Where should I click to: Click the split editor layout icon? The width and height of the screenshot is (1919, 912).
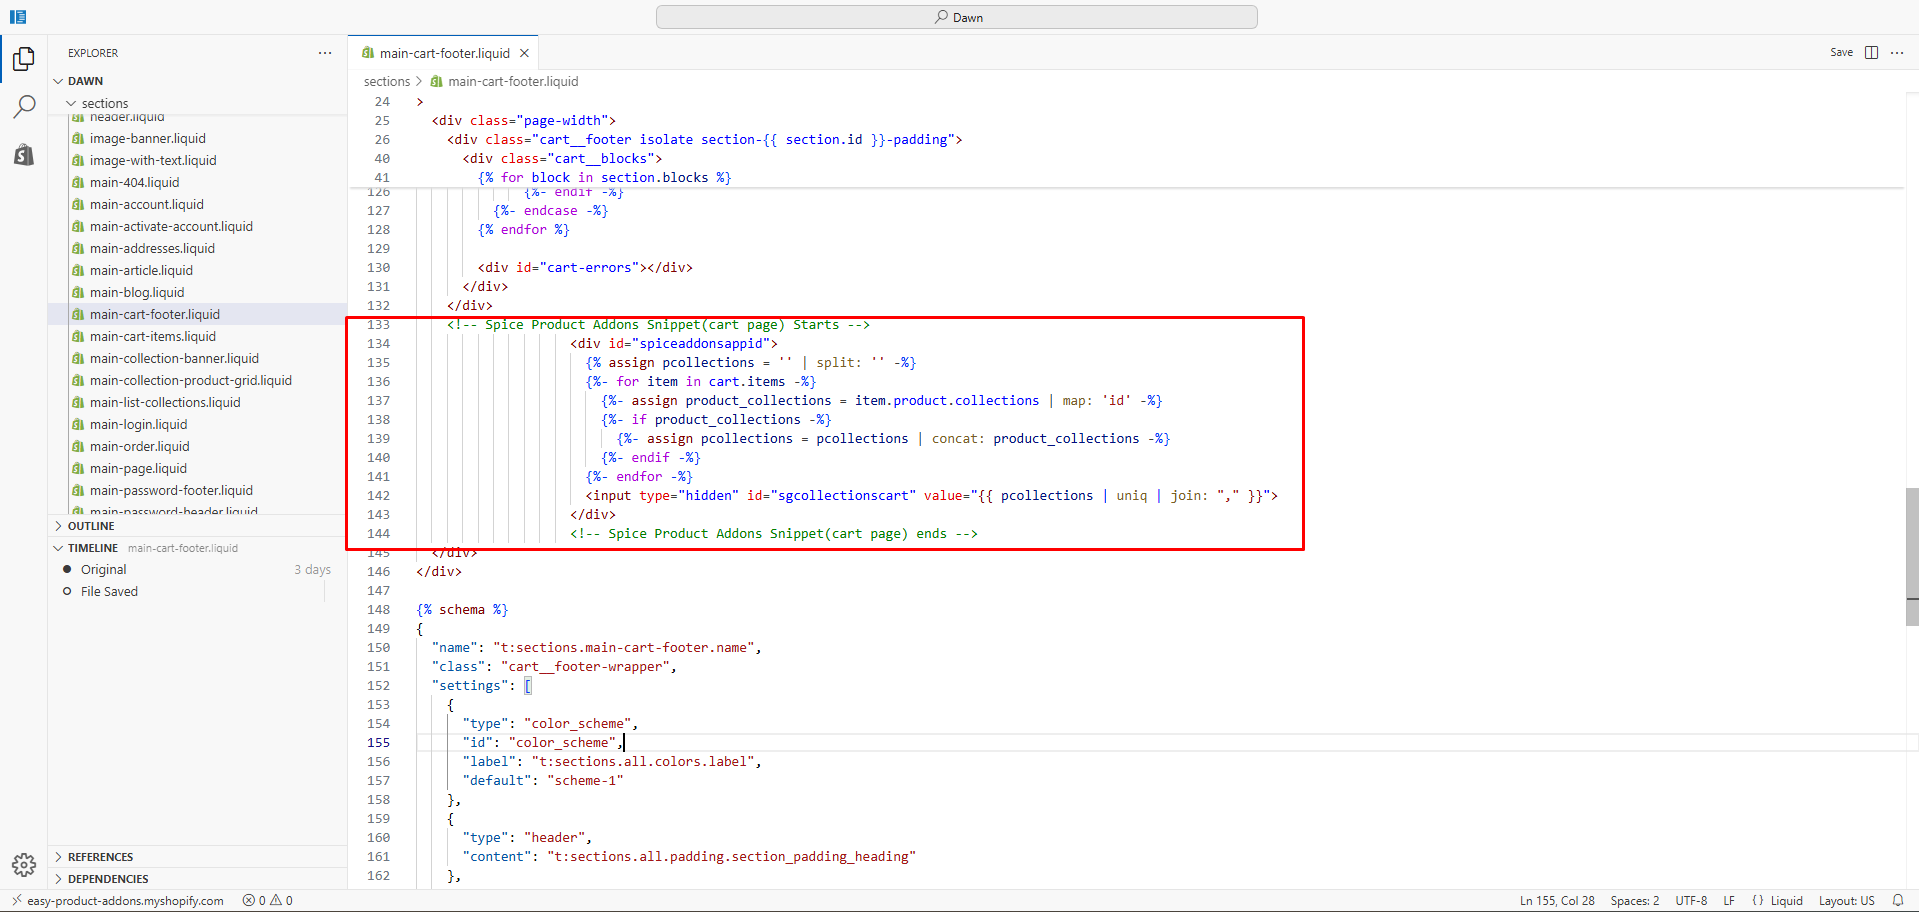[x=1871, y=53]
